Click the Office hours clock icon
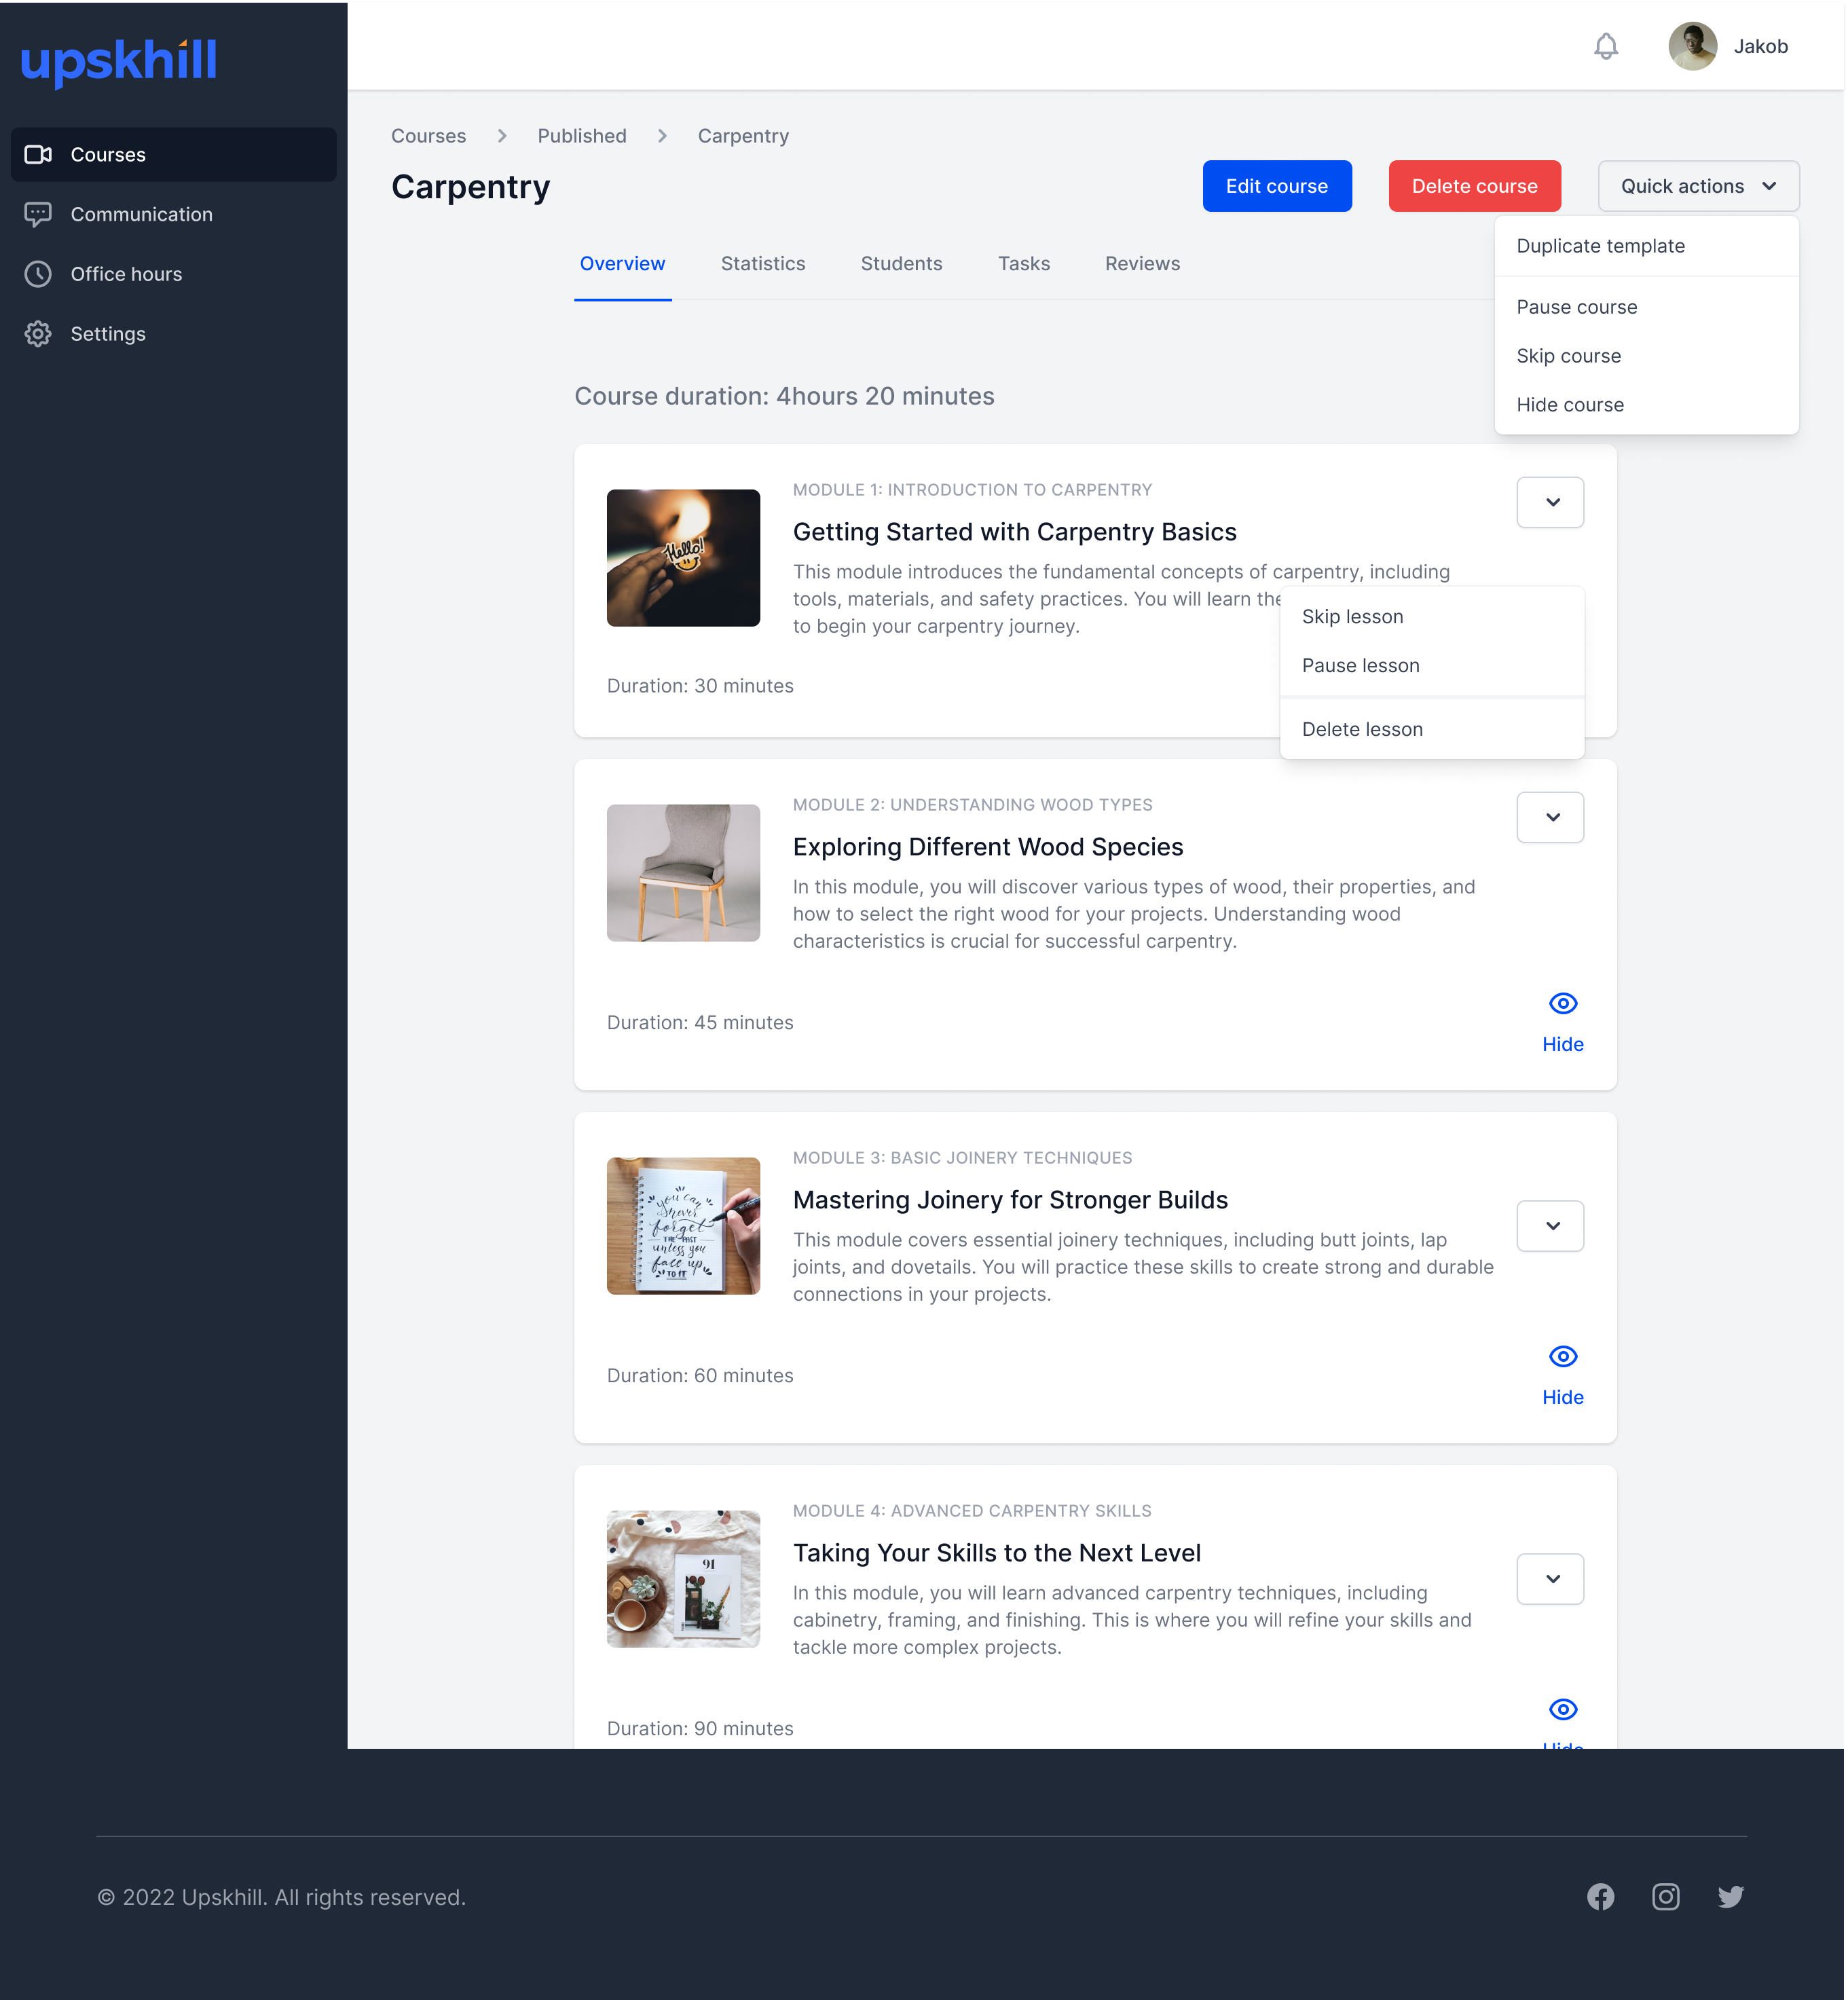This screenshot has width=1848, height=2000. pos(38,274)
